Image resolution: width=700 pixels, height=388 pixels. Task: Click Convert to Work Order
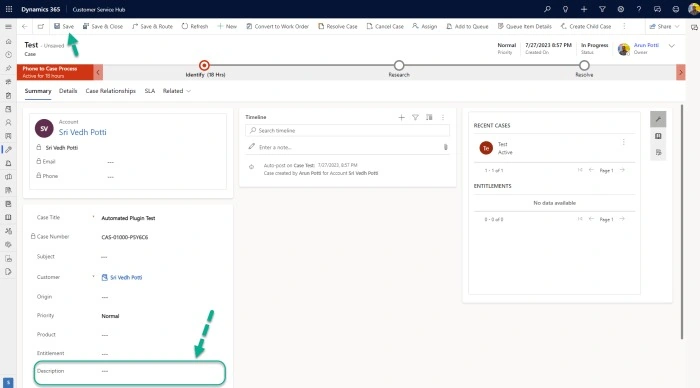pos(277,26)
